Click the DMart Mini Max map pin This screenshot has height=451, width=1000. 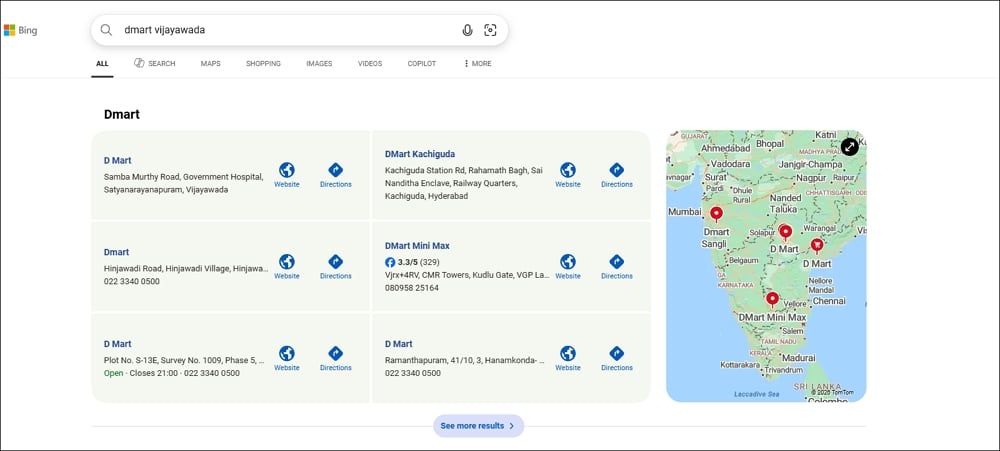(772, 299)
